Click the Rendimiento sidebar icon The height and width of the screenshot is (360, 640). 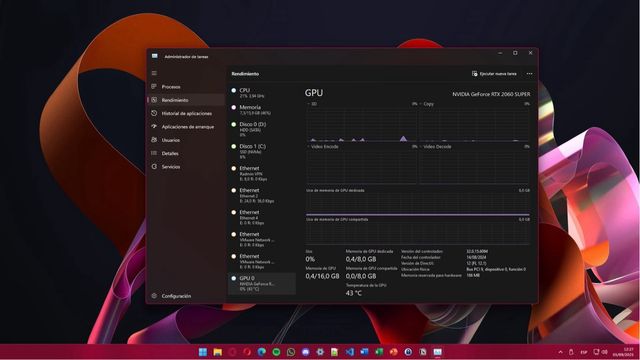(154, 100)
